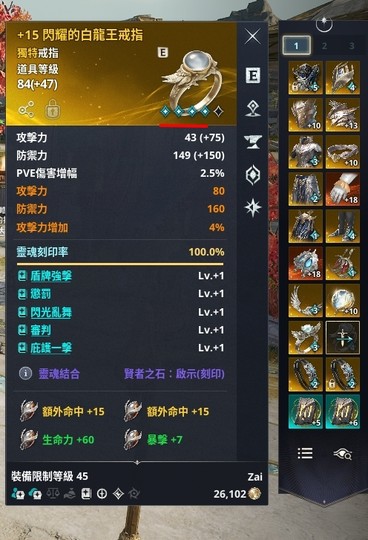Click the E equip icon in side toolbar
Image resolution: width=368 pixels, height=540 pixels.
point(253,75)
